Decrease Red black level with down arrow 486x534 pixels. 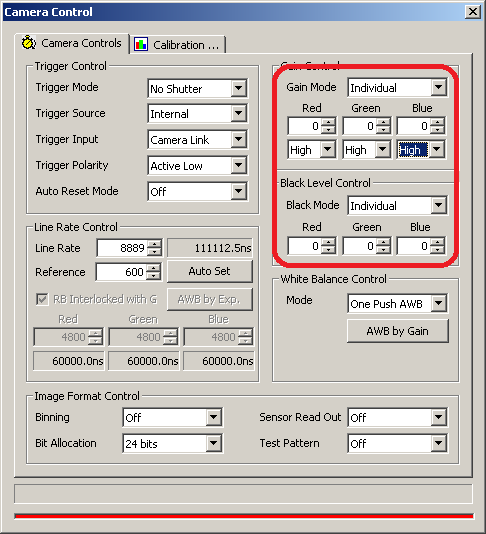(x=328, y=250)
